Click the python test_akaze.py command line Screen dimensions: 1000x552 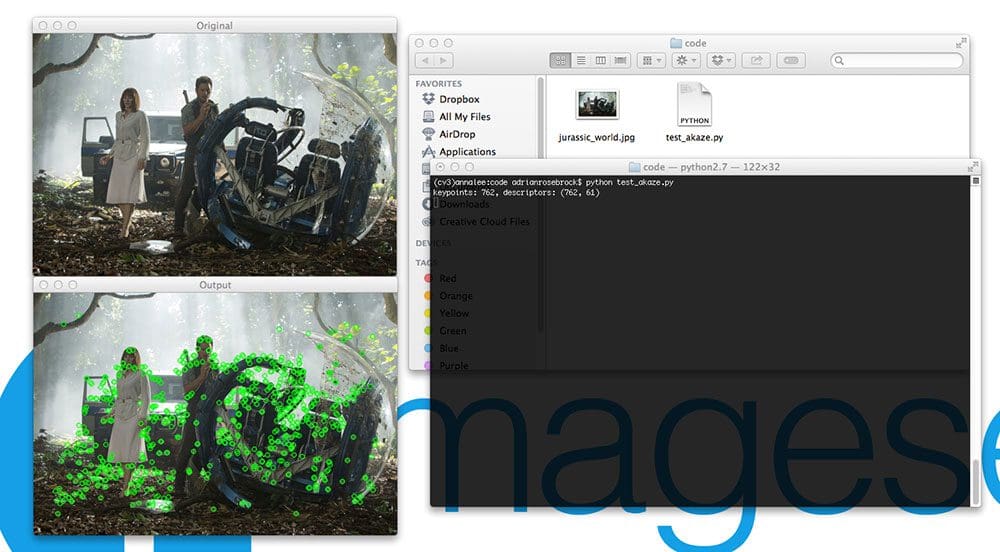[553, 182]
